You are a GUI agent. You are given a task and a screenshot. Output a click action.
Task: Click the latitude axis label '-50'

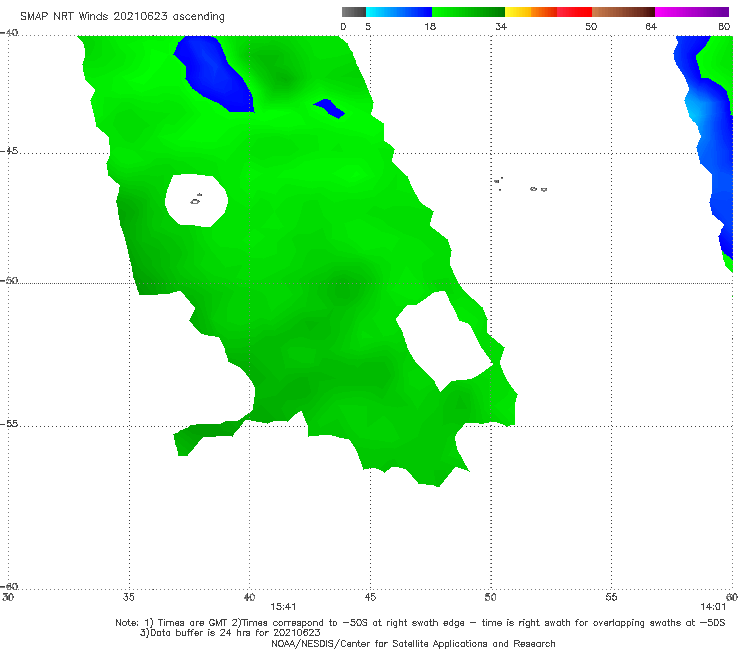tap(9, 280)
